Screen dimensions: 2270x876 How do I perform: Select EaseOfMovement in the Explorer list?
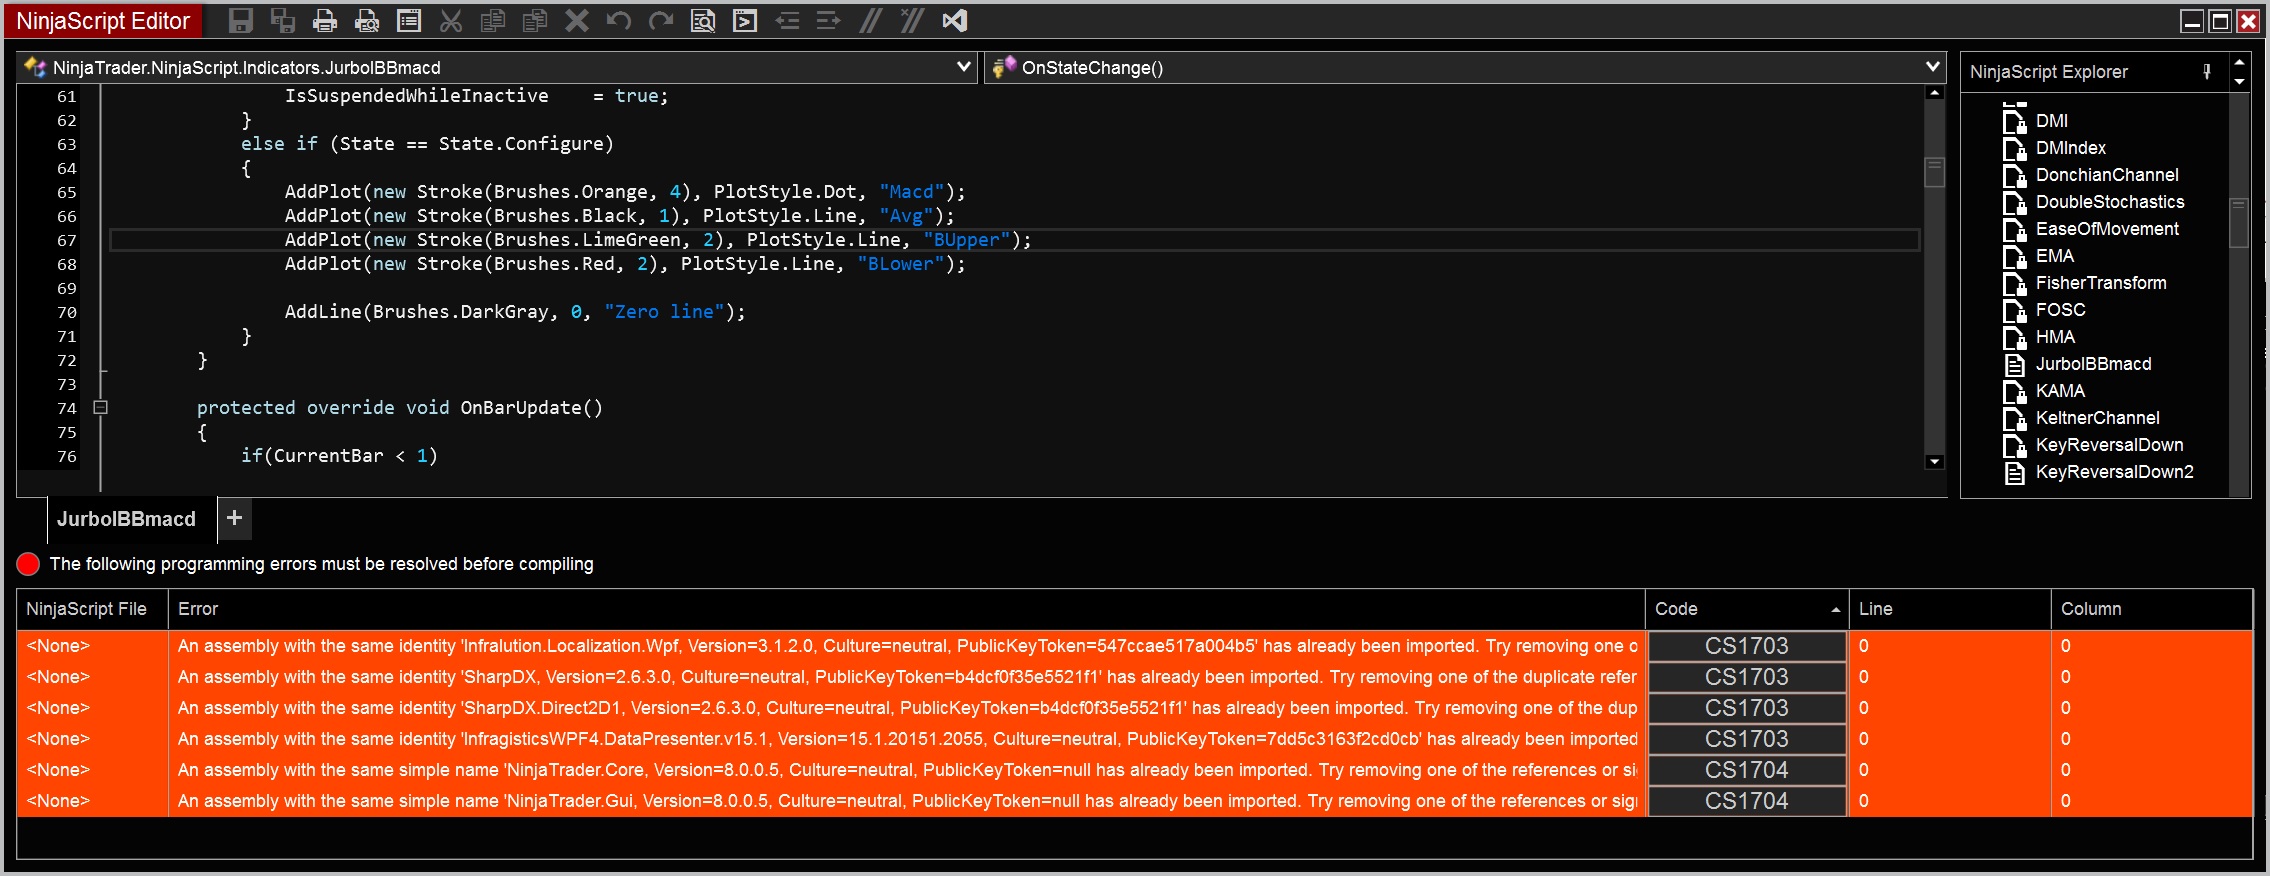(2107, 229)
